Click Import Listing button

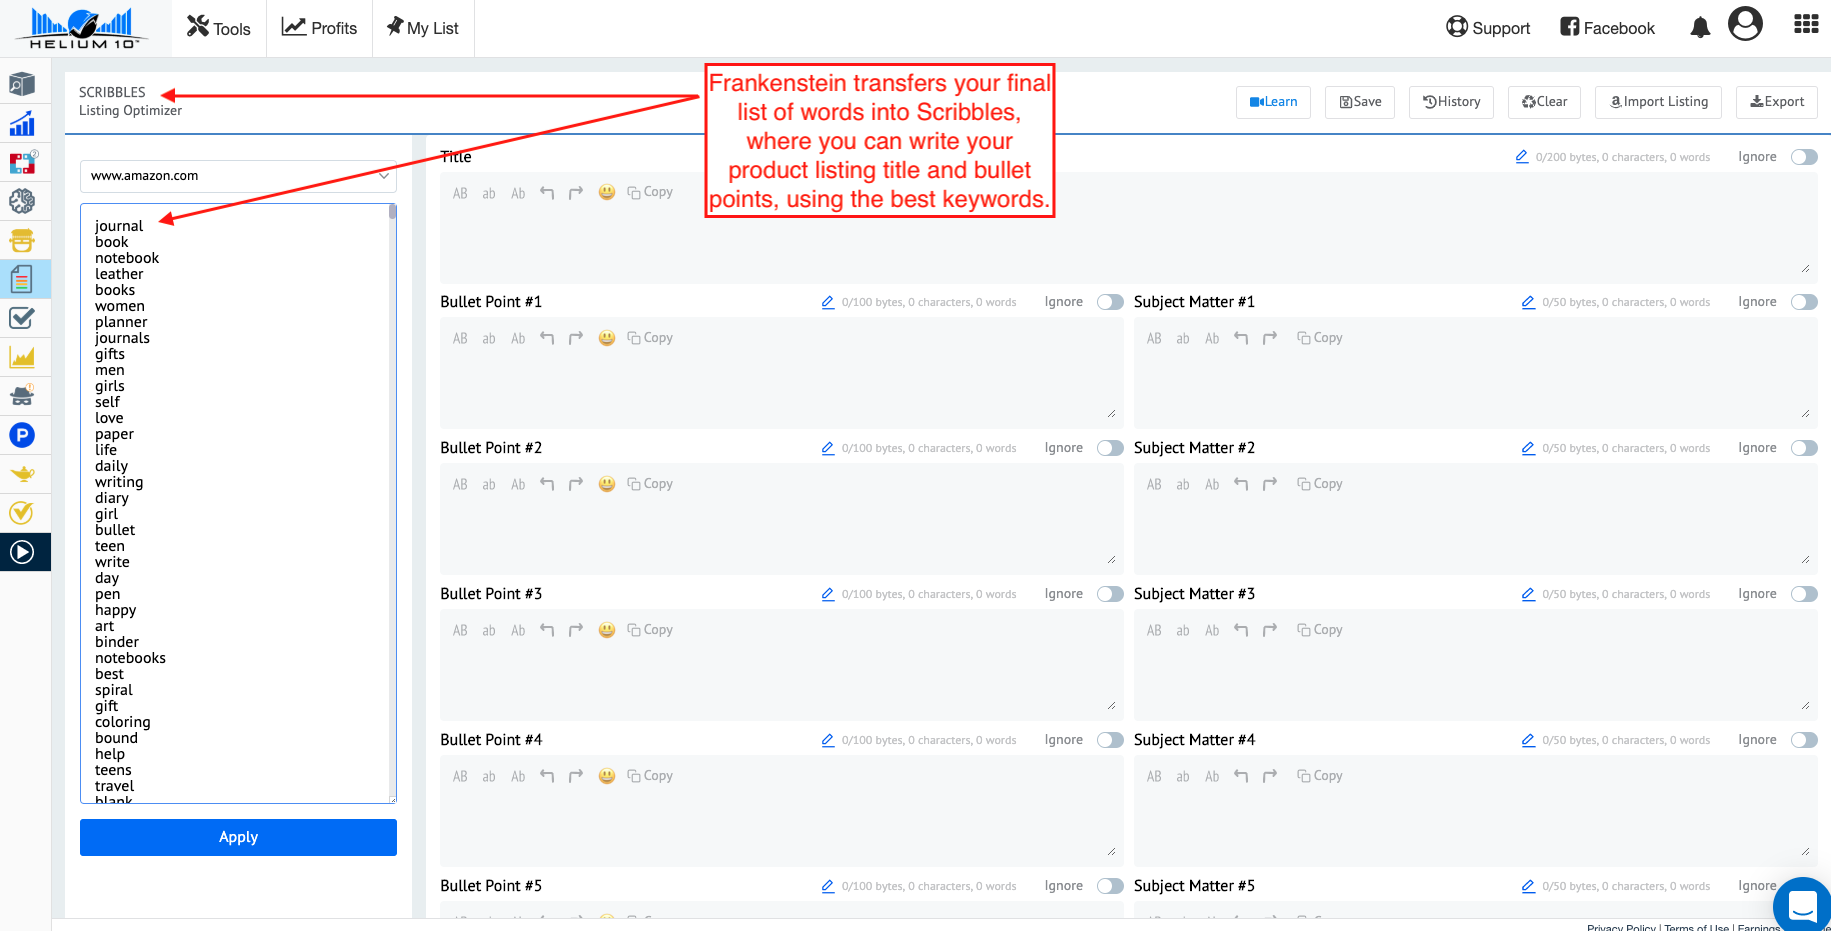click(1659, 102)
